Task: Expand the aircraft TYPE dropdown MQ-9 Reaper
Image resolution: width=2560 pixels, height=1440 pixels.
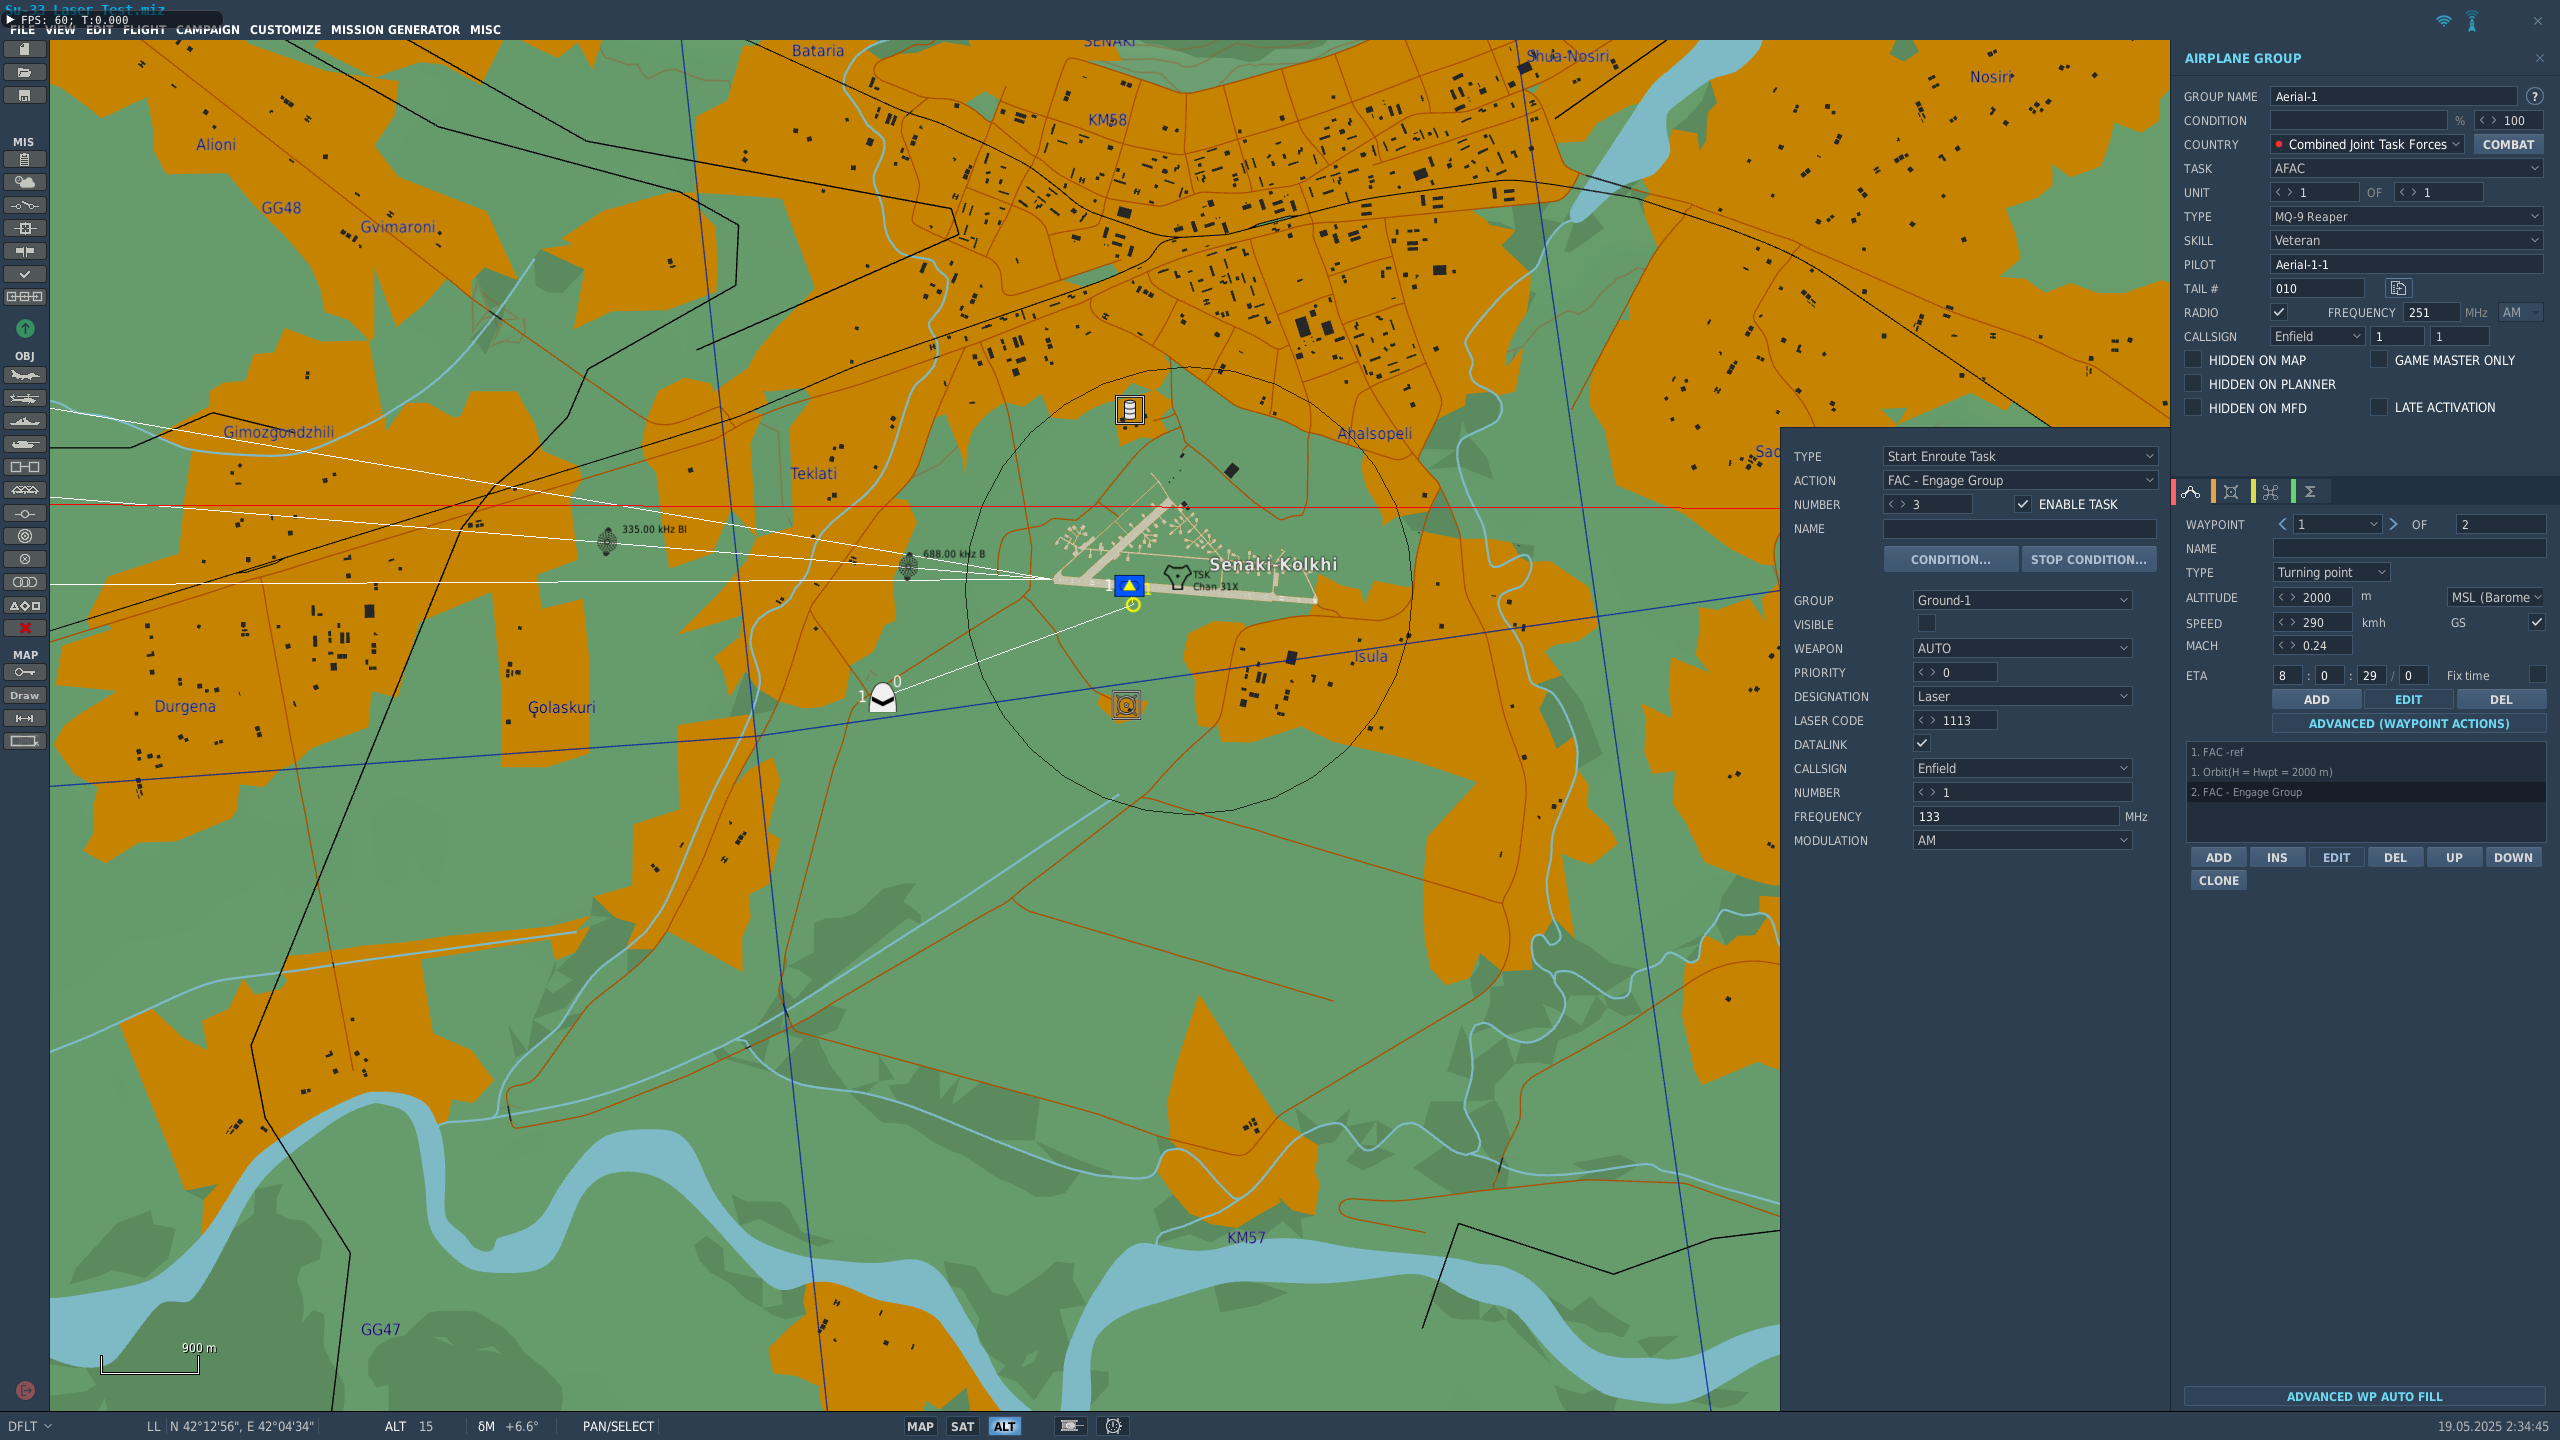Action: [x=2406, y=216]
